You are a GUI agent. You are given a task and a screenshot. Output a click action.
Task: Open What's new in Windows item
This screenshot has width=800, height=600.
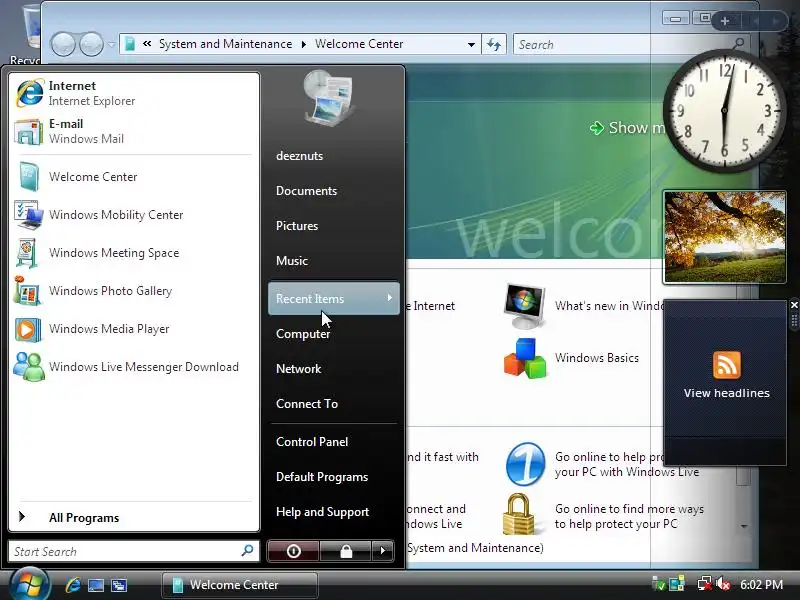[x=582, y=306]
